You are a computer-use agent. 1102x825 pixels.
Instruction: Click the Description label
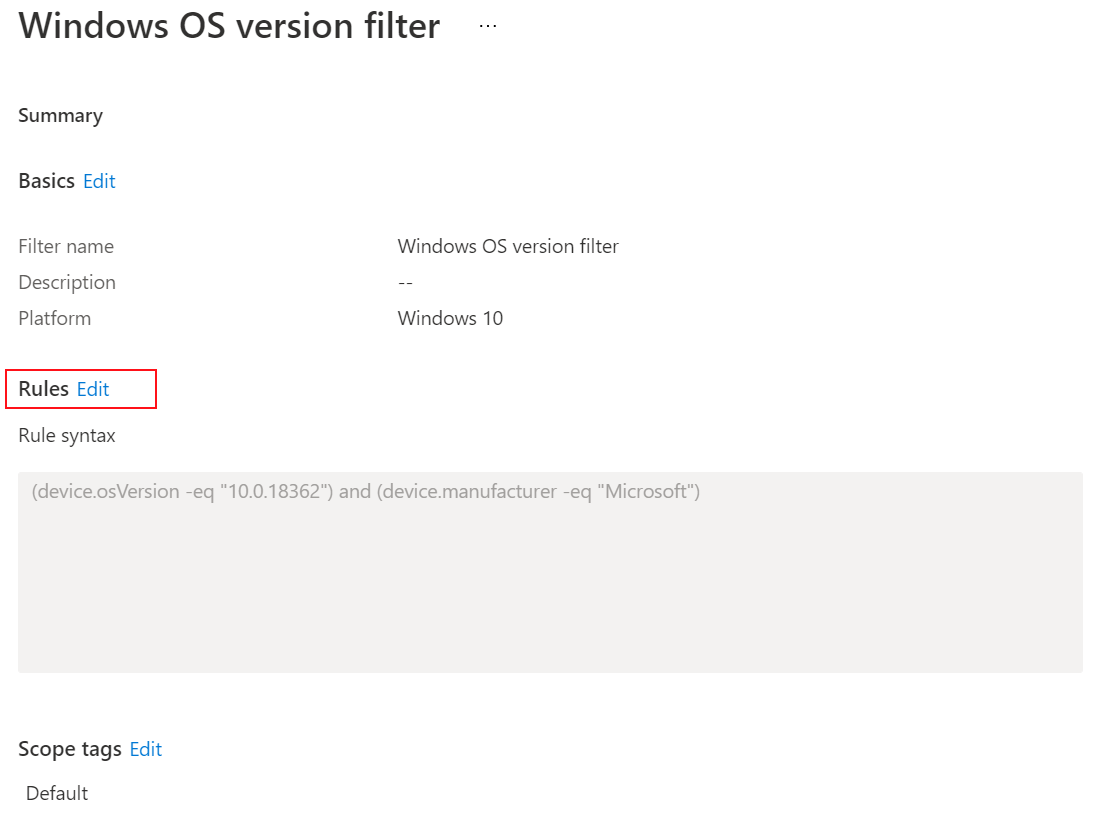tap(67, 282)
